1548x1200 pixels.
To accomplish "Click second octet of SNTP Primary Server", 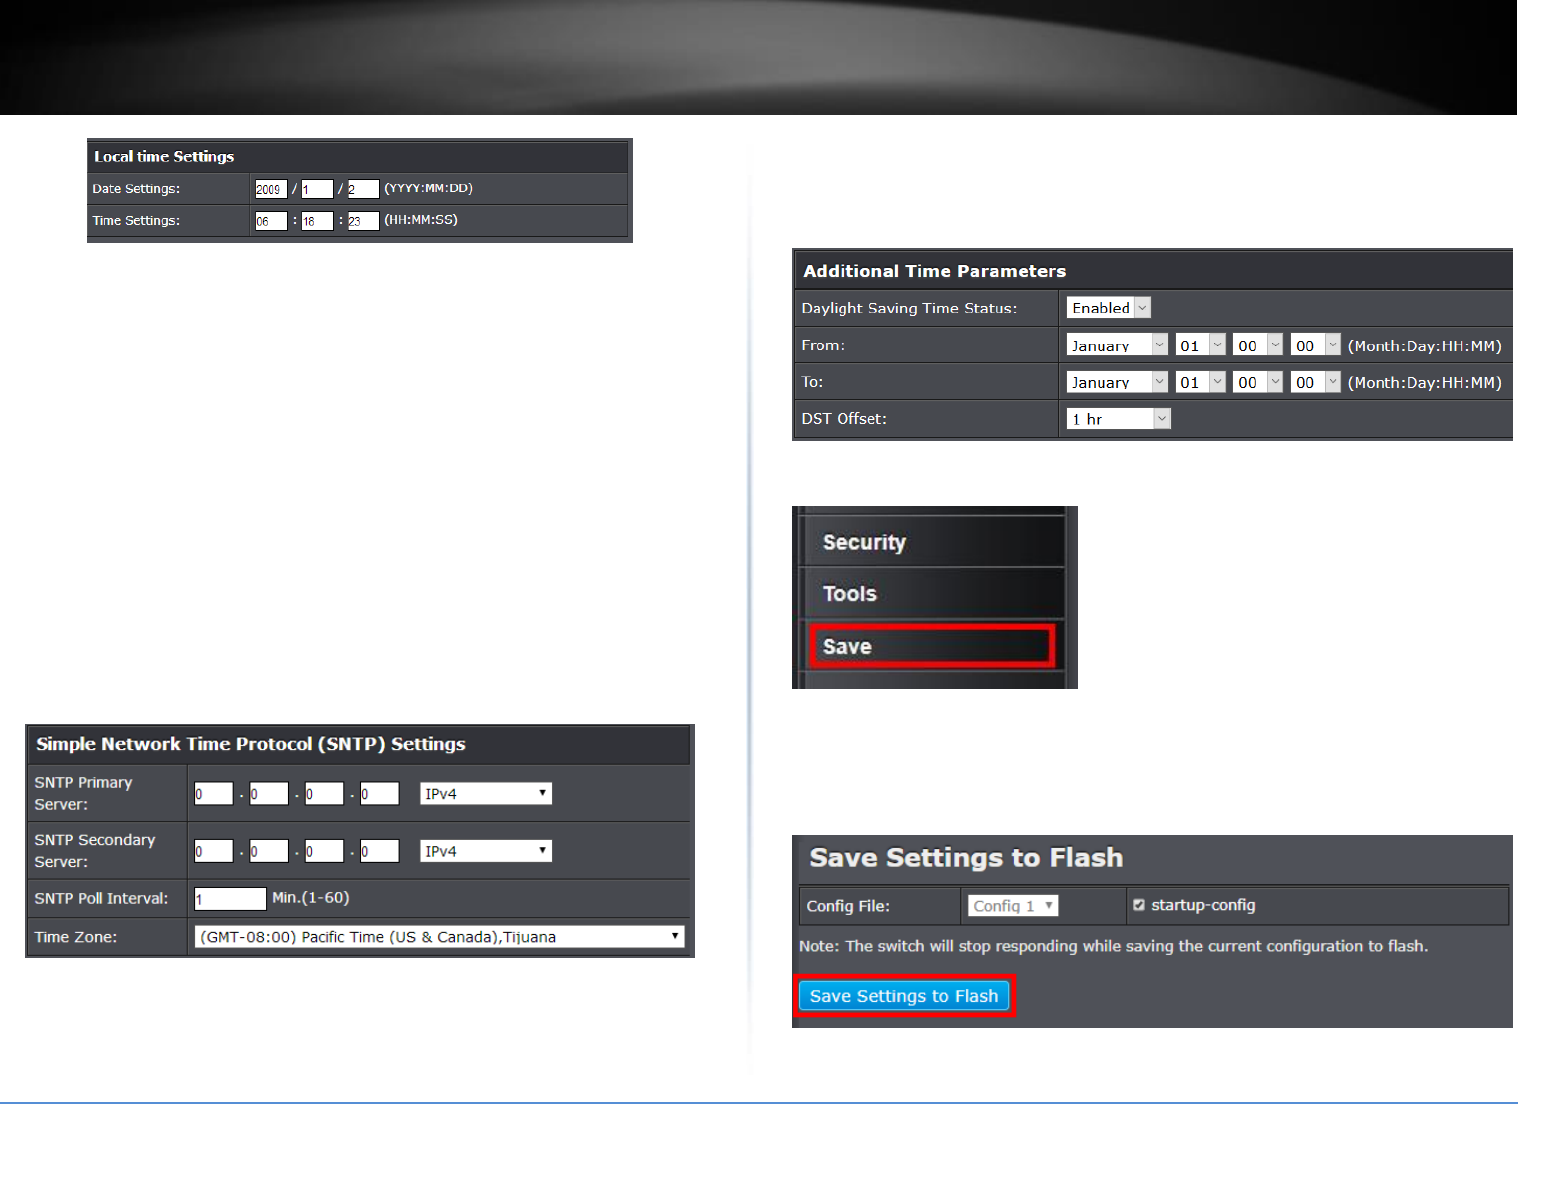I will tap(269, 794).
